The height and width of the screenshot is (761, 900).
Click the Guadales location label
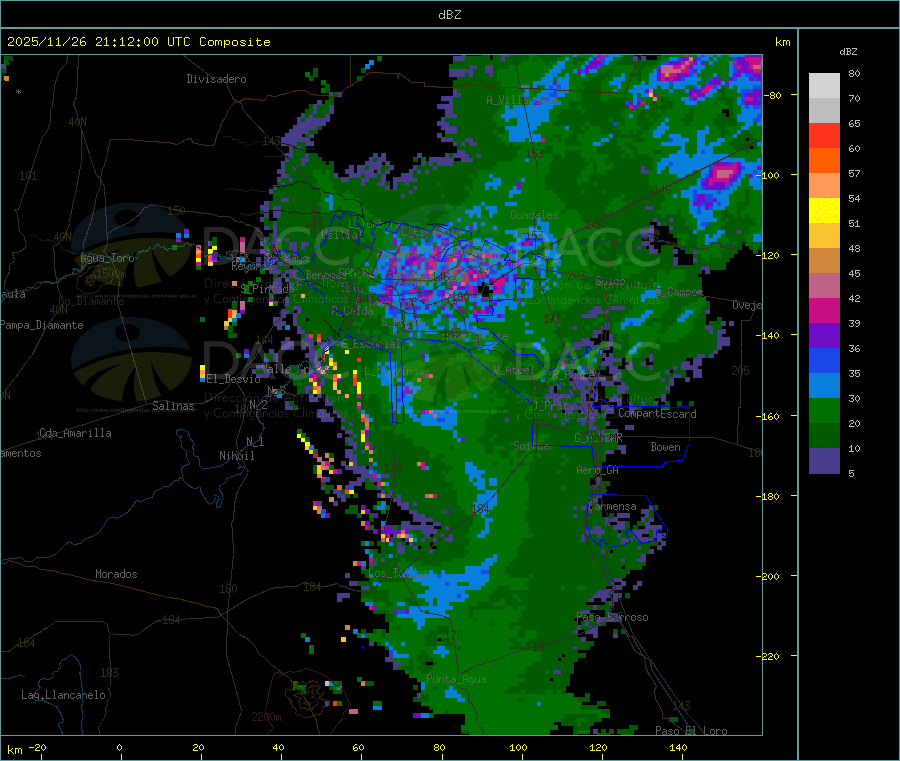click(x=534, y=215)
